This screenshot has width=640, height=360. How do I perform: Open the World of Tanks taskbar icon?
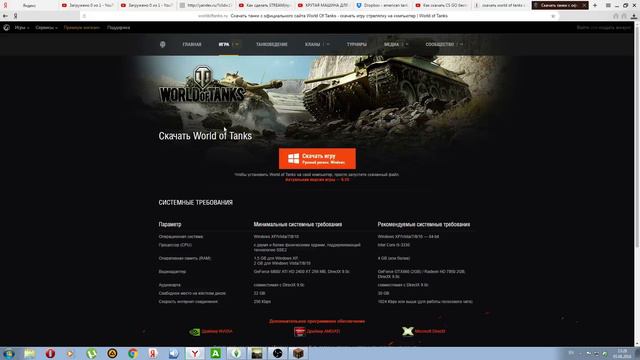257,353
